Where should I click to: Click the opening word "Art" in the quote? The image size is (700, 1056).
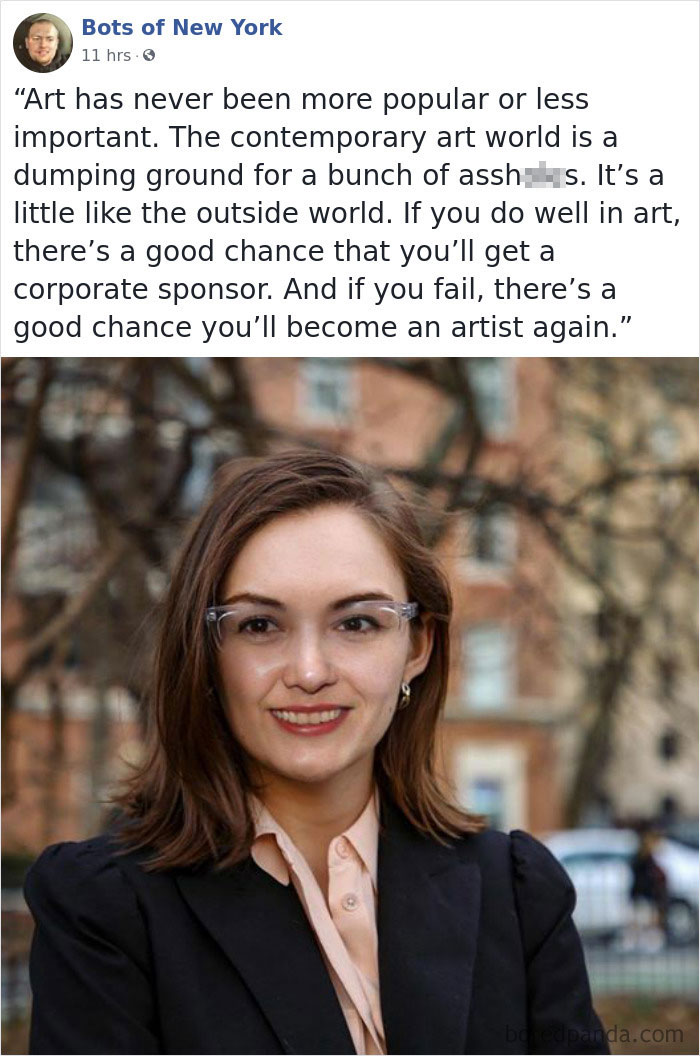(44, 99)
